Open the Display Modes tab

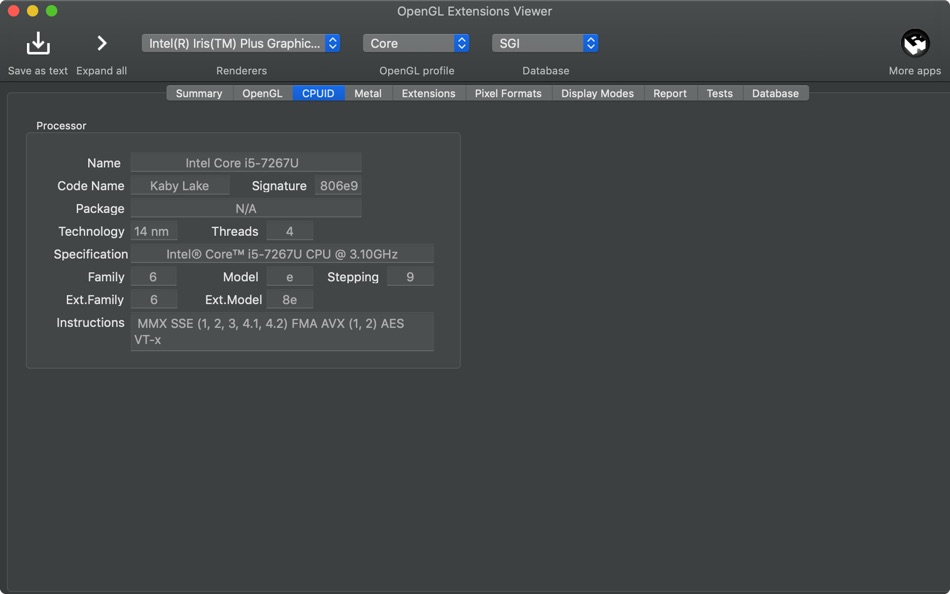pyautogui.click(x=597, y=93)
